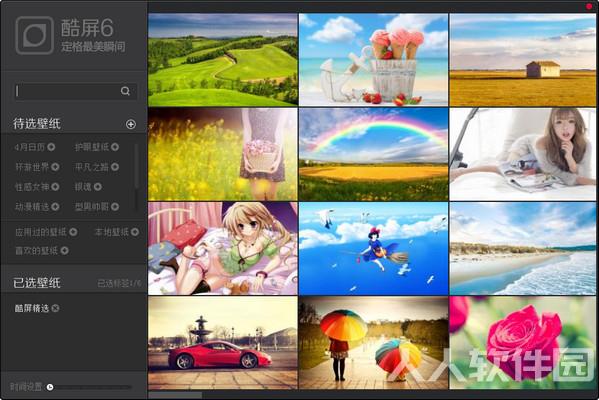Add the 动漫精选 tag
Image resolution: width=599 pixels, height=400 pixels.
coord(55,207)
